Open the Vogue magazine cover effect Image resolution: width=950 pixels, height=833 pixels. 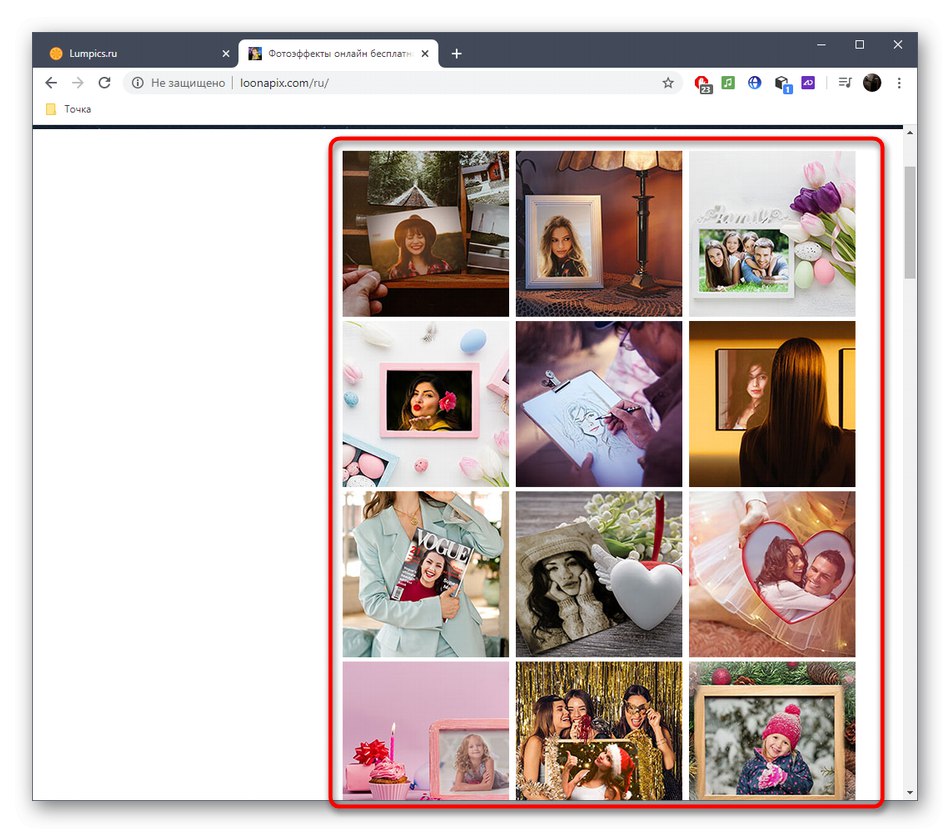[425, 574]
